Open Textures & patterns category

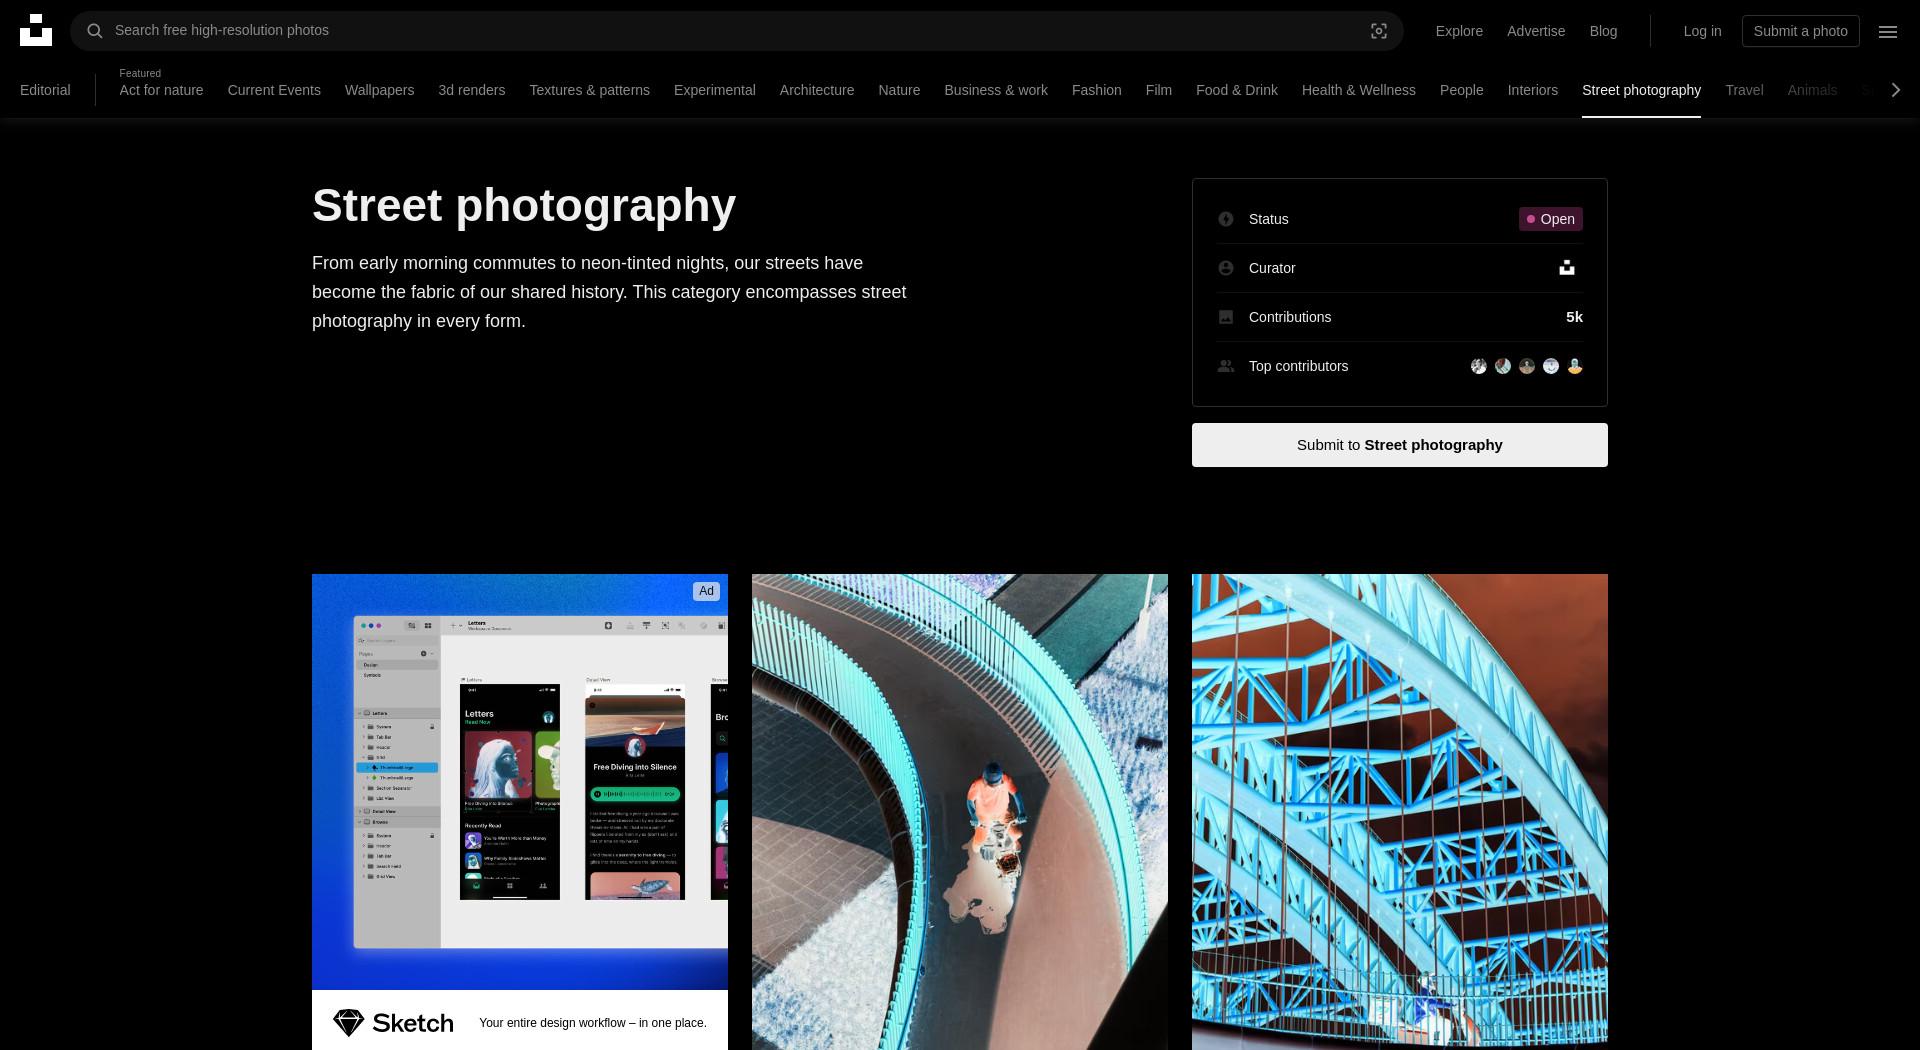[589, 90]
